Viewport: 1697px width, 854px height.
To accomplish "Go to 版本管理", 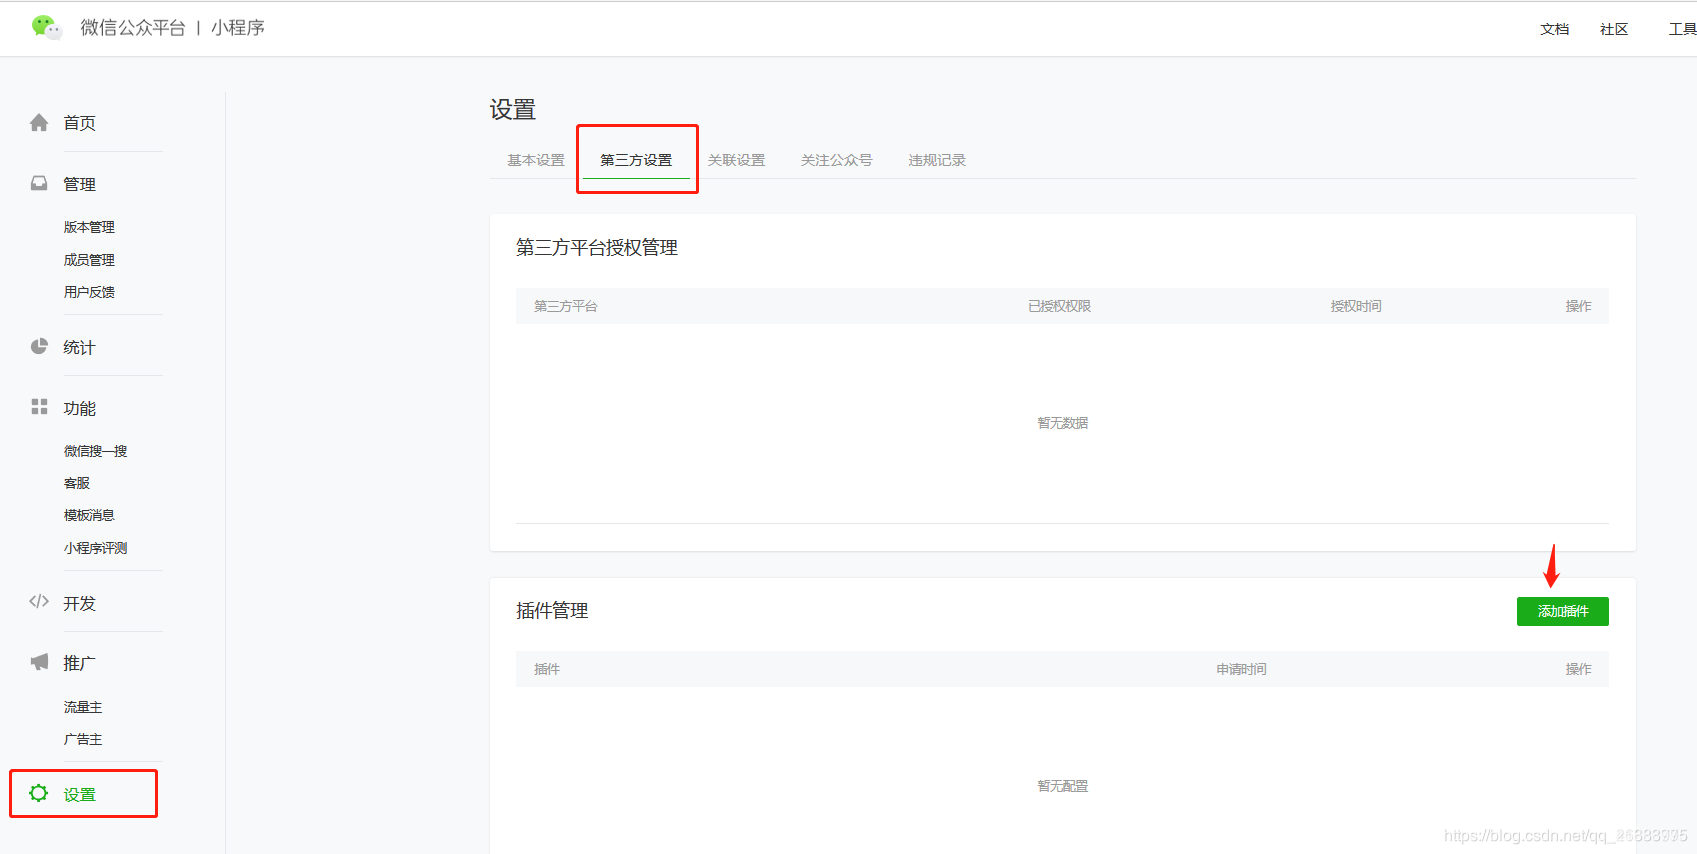I will pyautogui.click(x=89, y=227).
